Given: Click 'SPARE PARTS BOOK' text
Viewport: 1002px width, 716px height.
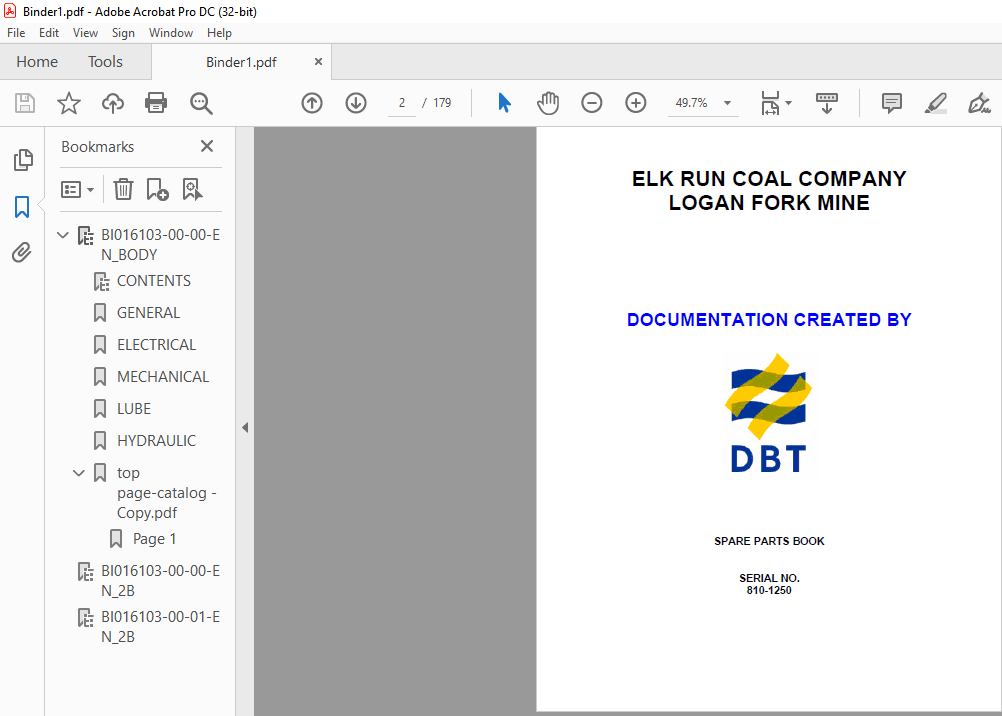Looking at the screenshot, I should [x=769, y=541].
